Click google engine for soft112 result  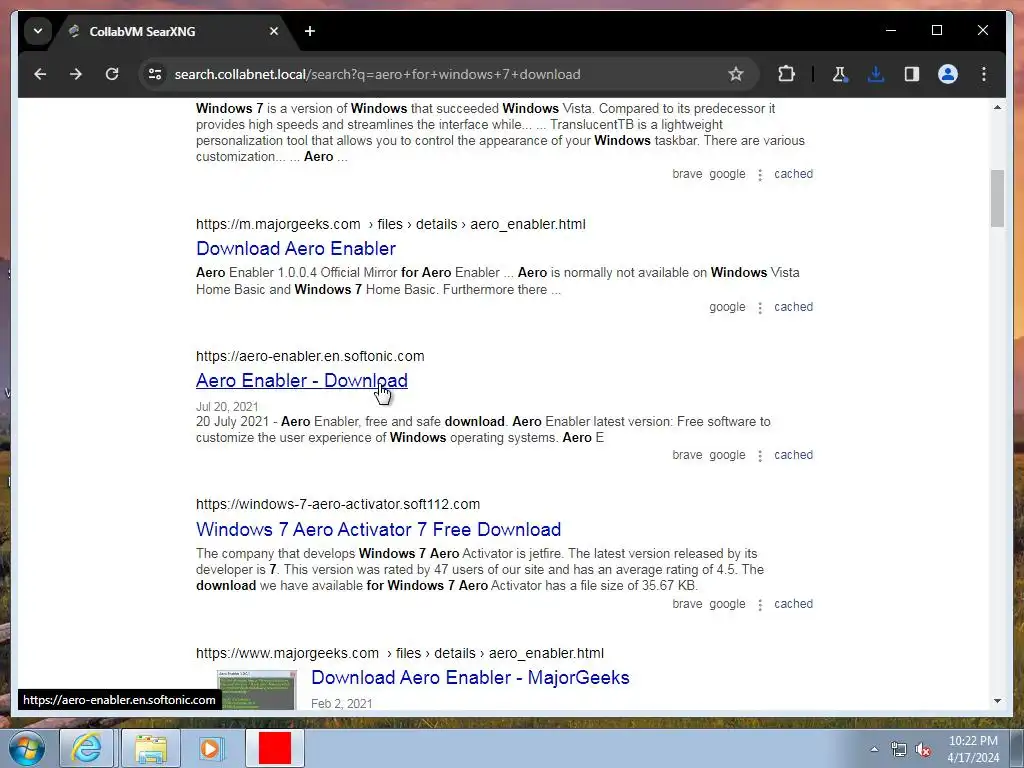727,604
